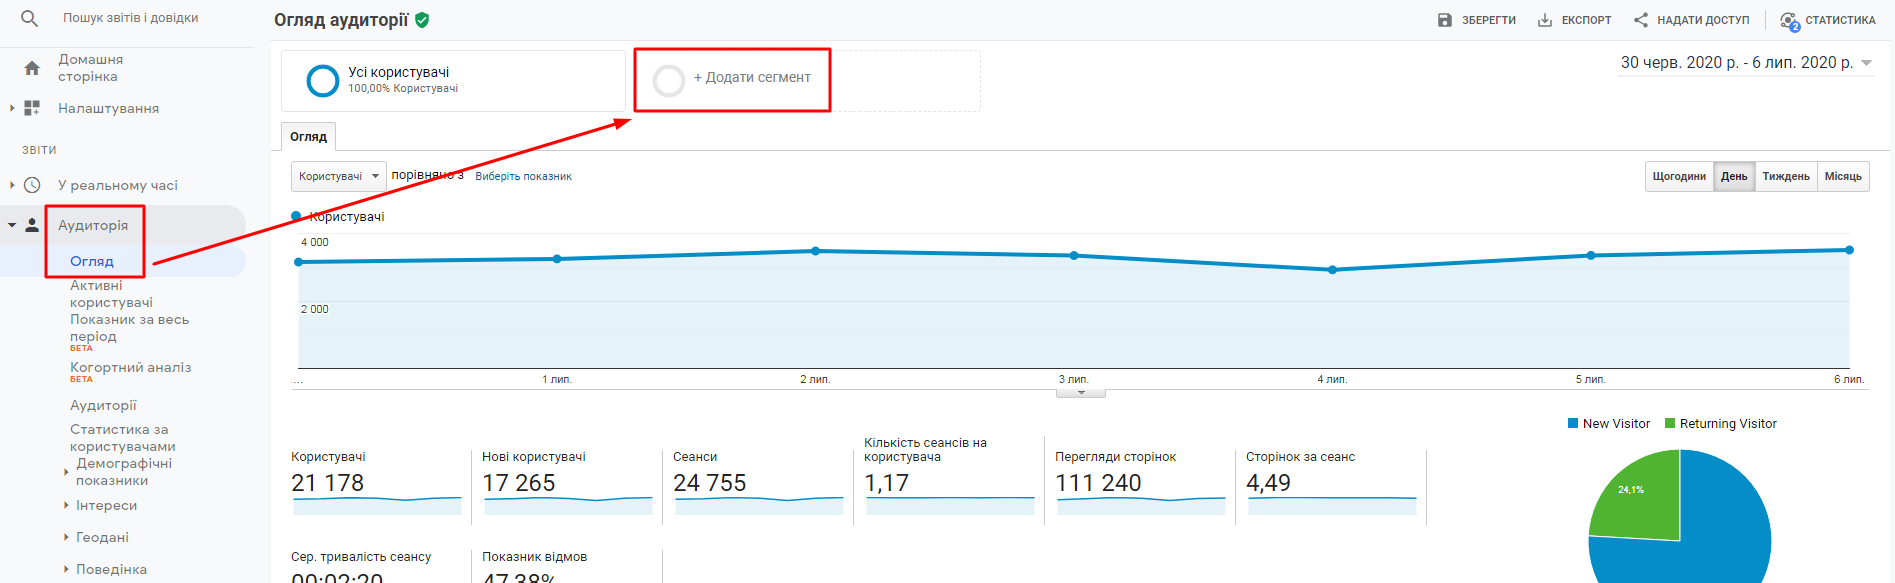
Task: Open Активні користувачі report
Action: tap(111, 294)
